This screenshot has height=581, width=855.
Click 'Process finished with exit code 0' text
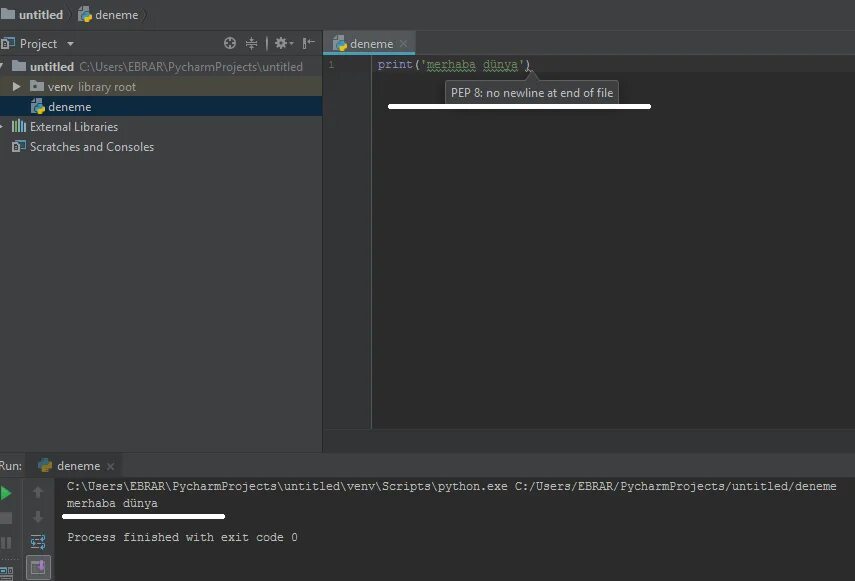coord(182,537)
